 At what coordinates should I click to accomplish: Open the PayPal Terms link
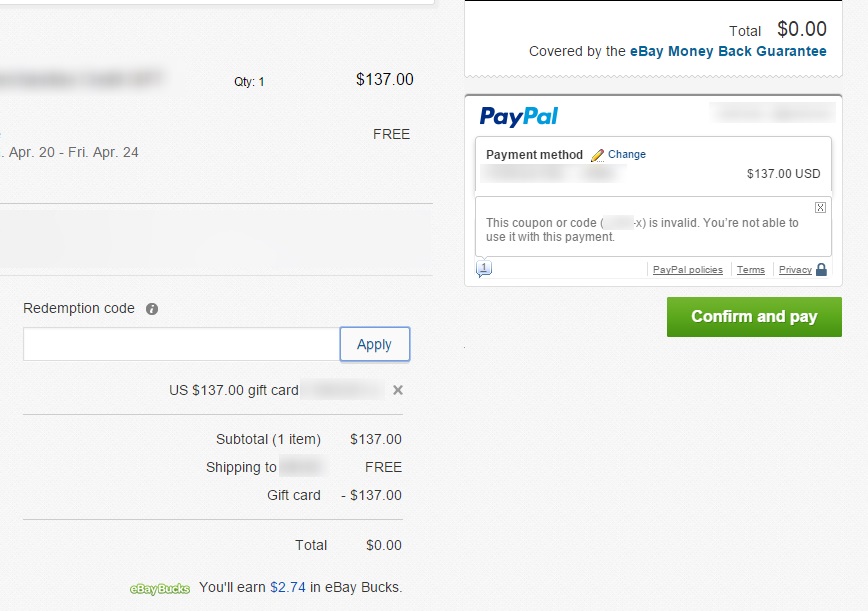tap(751, 270)
